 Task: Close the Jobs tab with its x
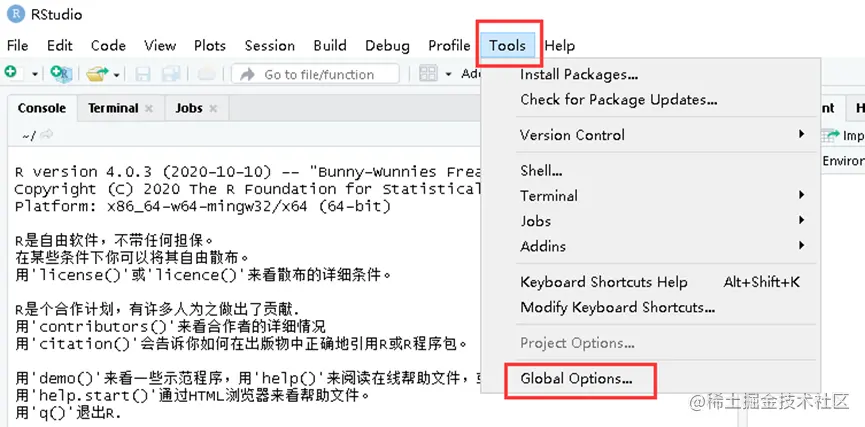click(213, 109)
